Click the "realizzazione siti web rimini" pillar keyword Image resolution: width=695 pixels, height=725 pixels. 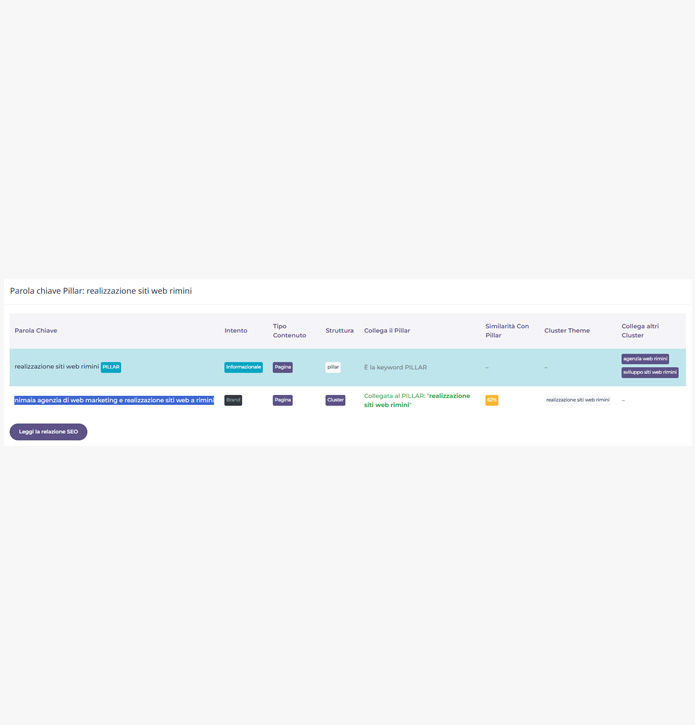point(56,367)
